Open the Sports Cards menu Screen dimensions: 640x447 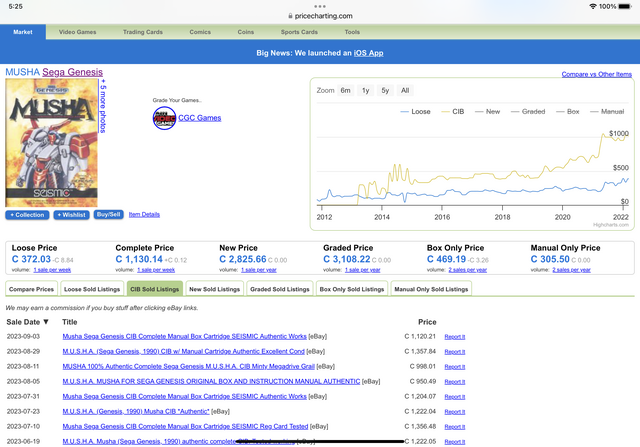coord(299,32)
